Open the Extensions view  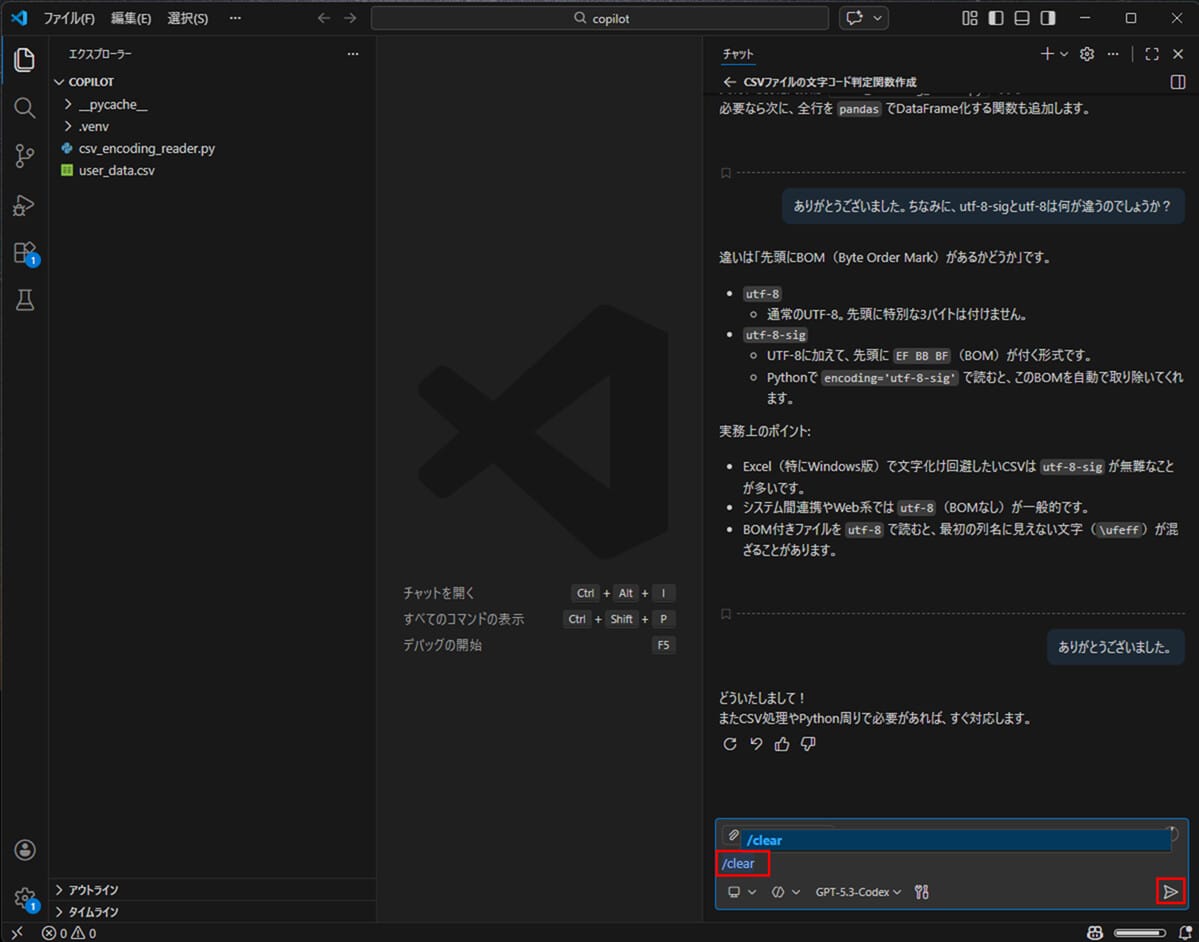click(24, 252)
